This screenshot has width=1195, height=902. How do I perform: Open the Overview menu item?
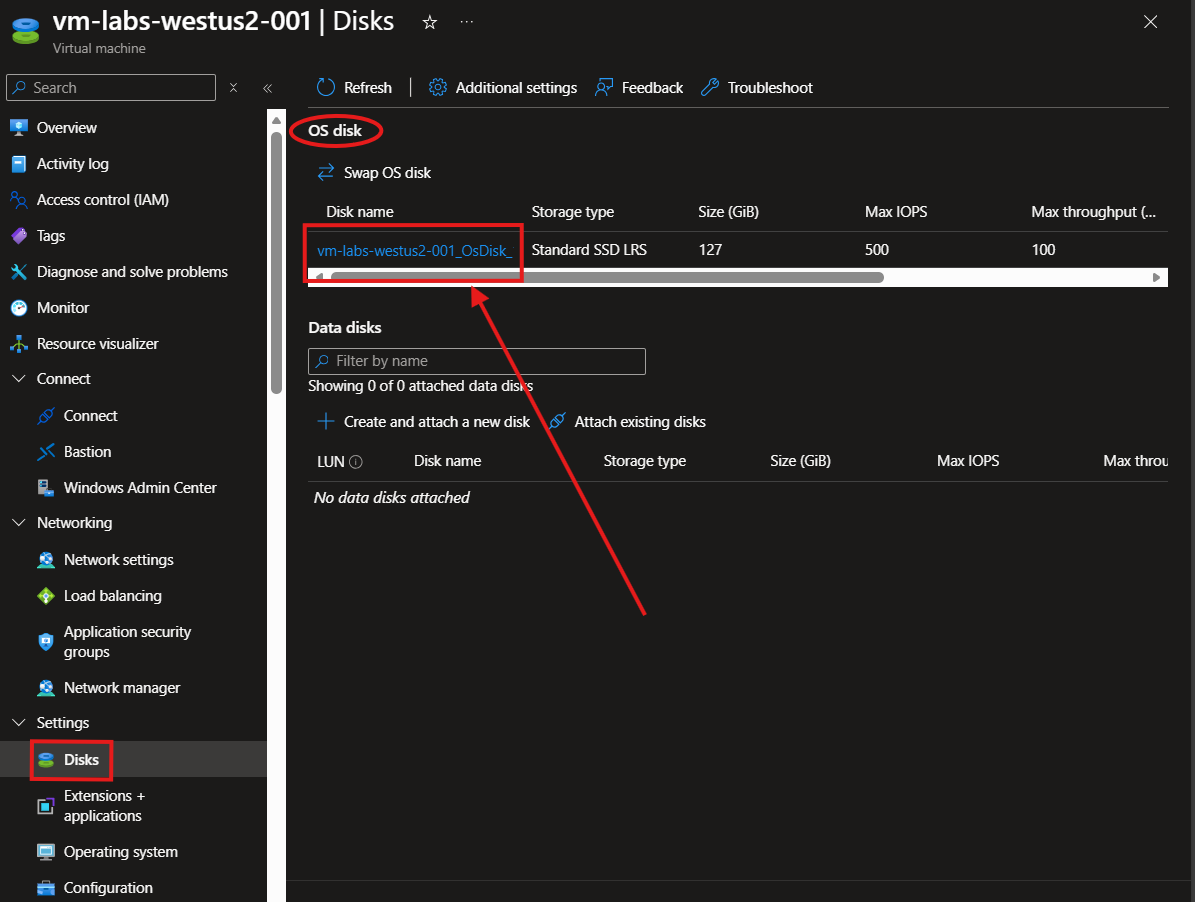click(66, 128)
